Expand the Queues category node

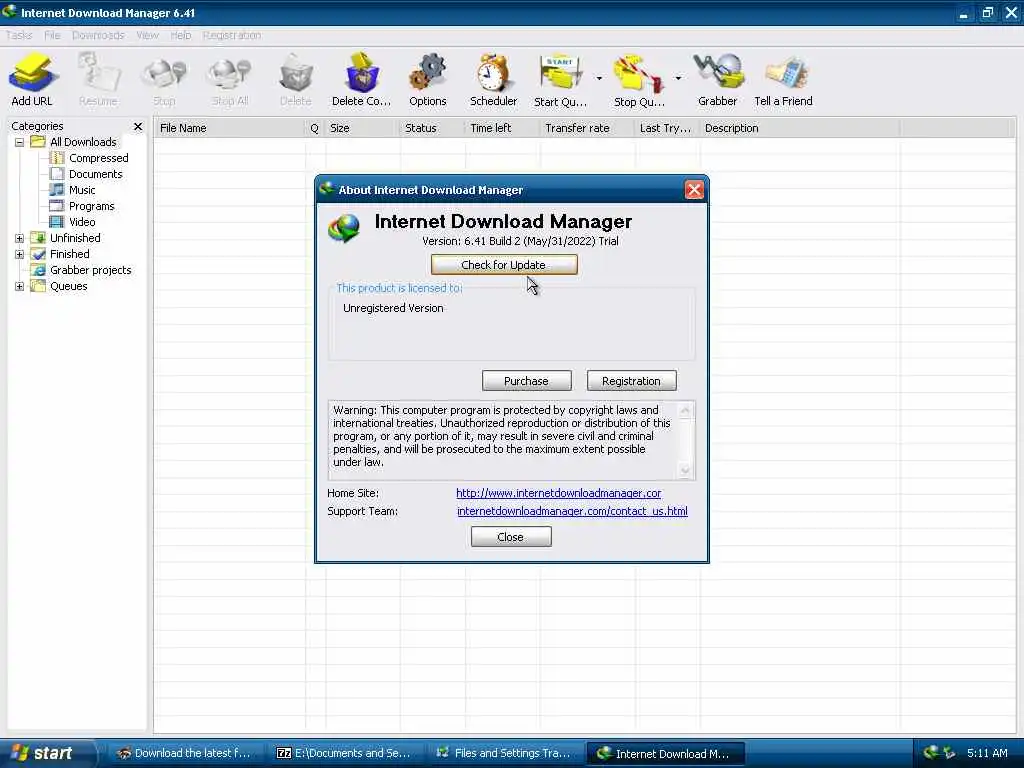click(20, 286)
